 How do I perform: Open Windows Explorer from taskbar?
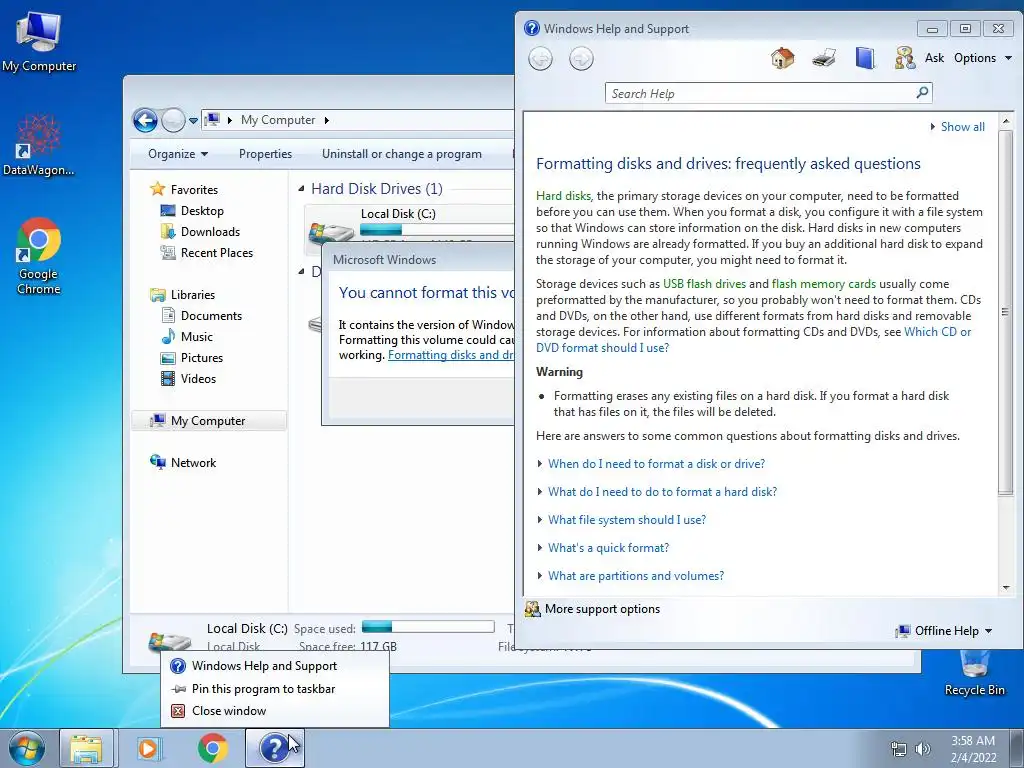(x=86, y=748)
